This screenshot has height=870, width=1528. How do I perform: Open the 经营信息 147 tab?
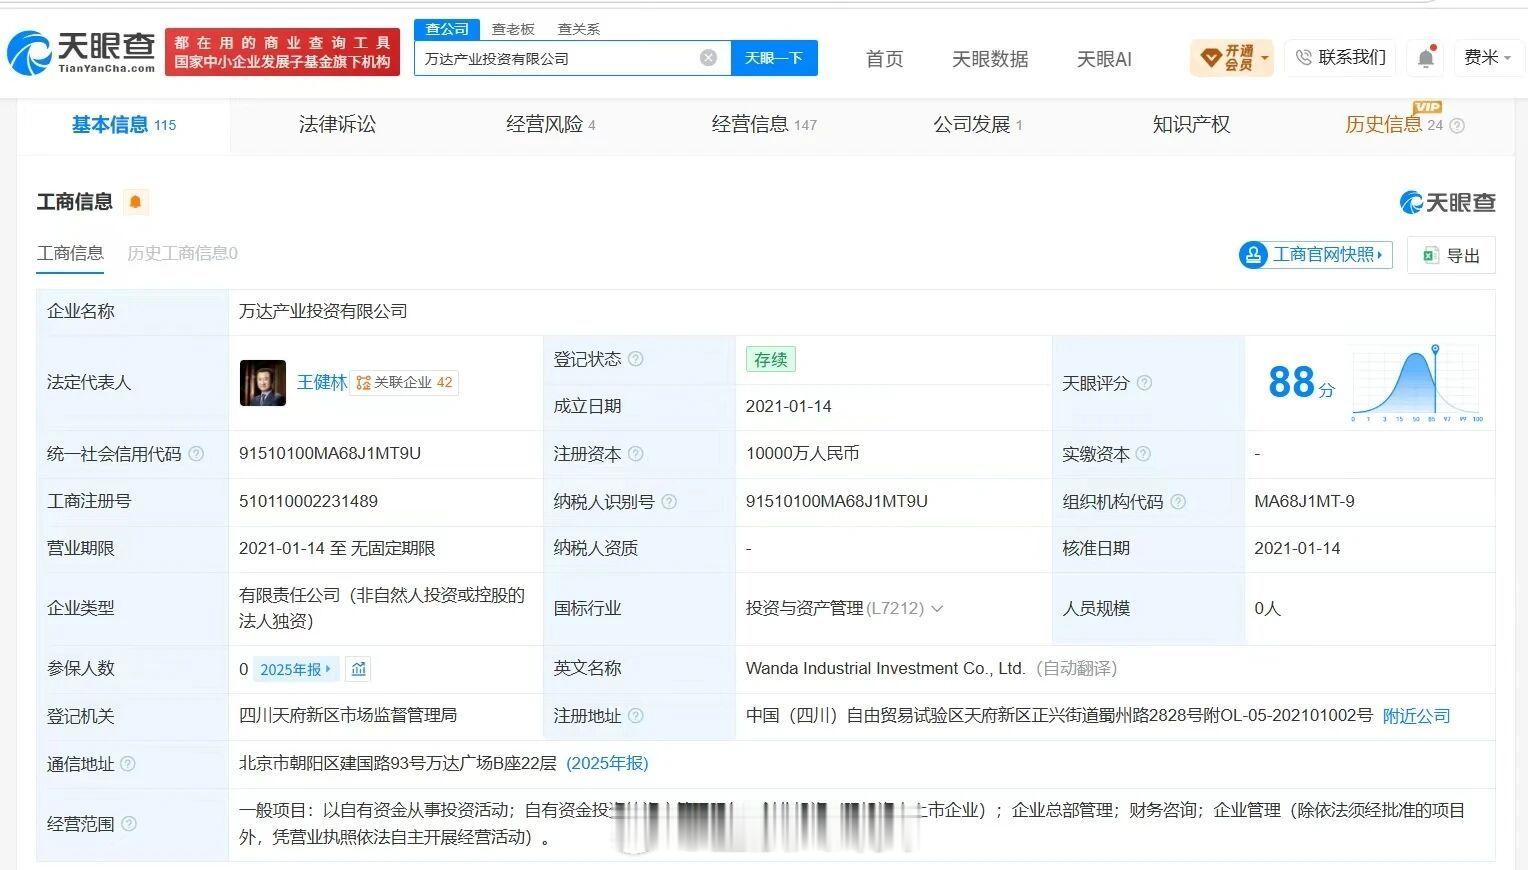coord(764,125)
